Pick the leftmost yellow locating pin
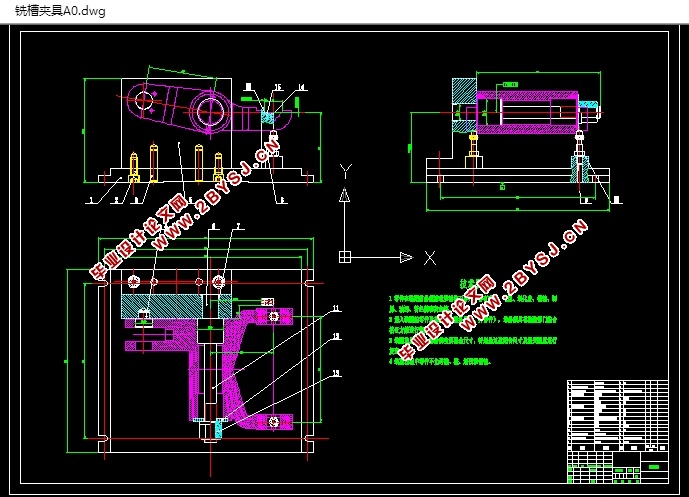This screenshot has height=497, width=689. [x=134, y=167]
